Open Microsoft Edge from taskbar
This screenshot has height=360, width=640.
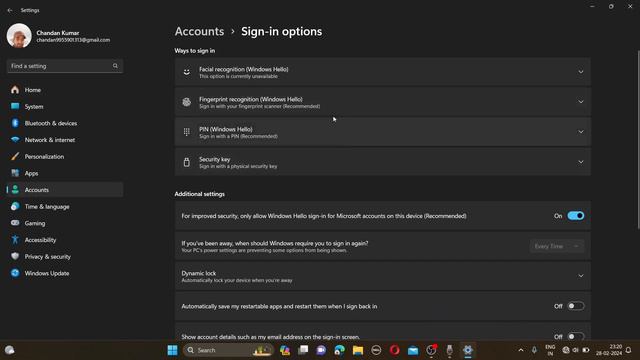click(x=340, y=350)
